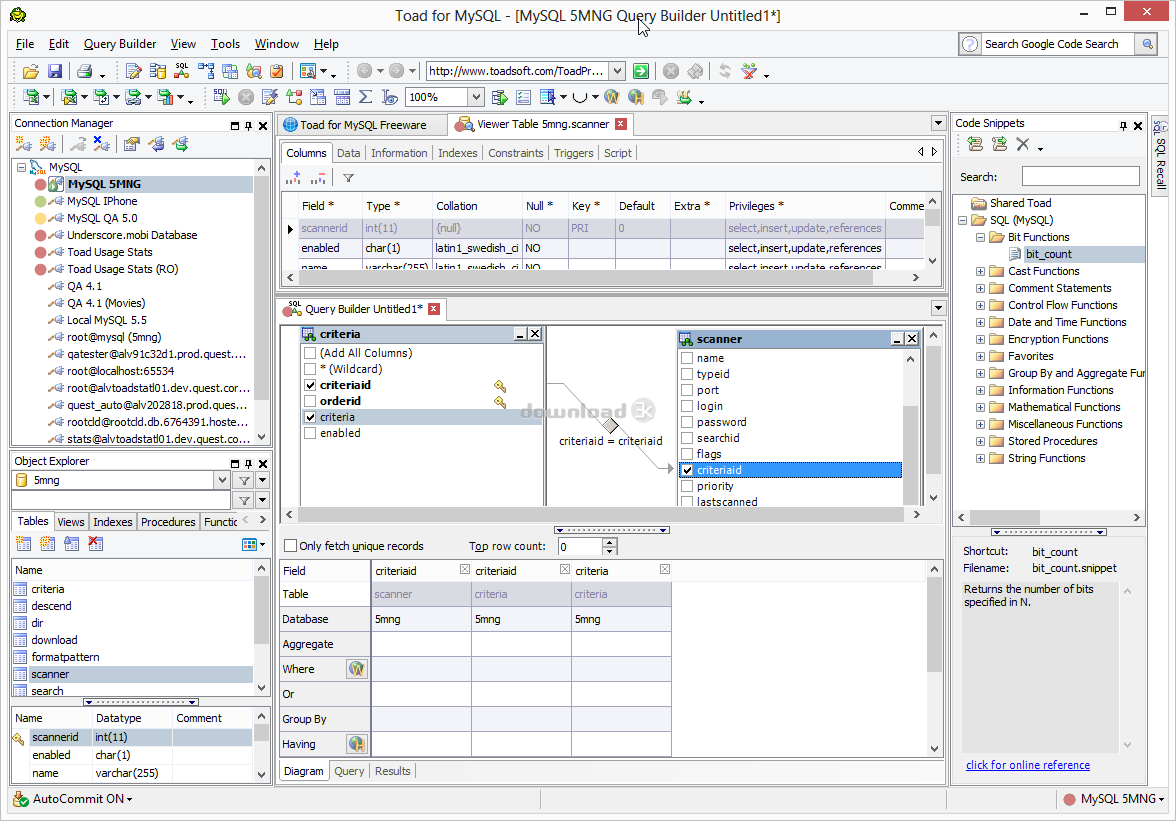Click the AutoCommit ON status bar icon
1176x821 pixels.
[20, 799]
